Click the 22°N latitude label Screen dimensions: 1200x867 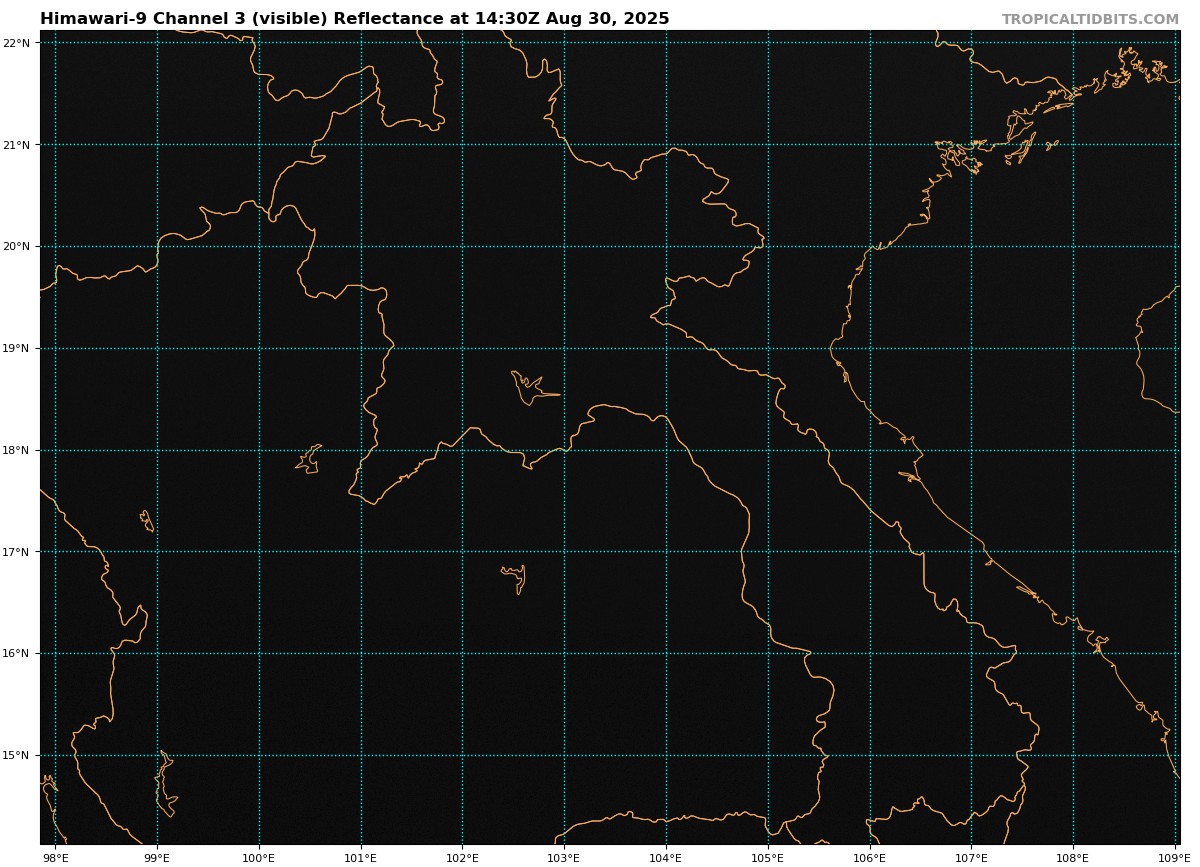17,43
